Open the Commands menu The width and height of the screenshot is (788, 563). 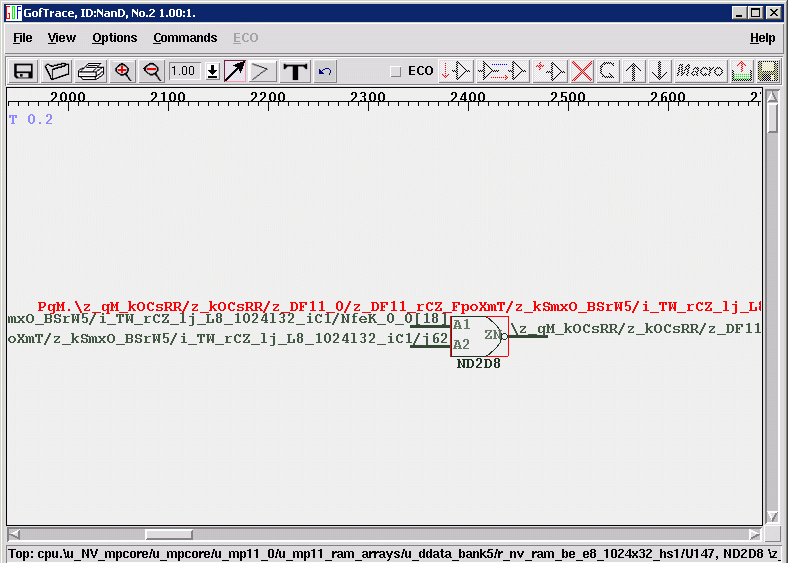[x=185, y=38]
